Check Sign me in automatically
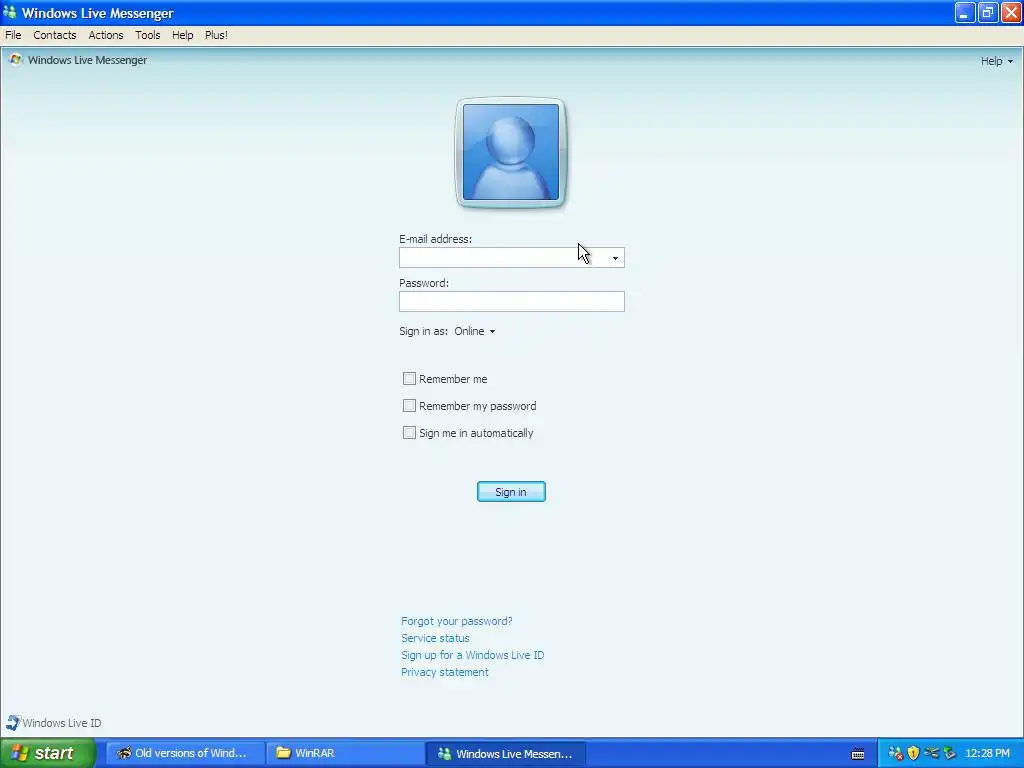 click(x=409, y=432)
